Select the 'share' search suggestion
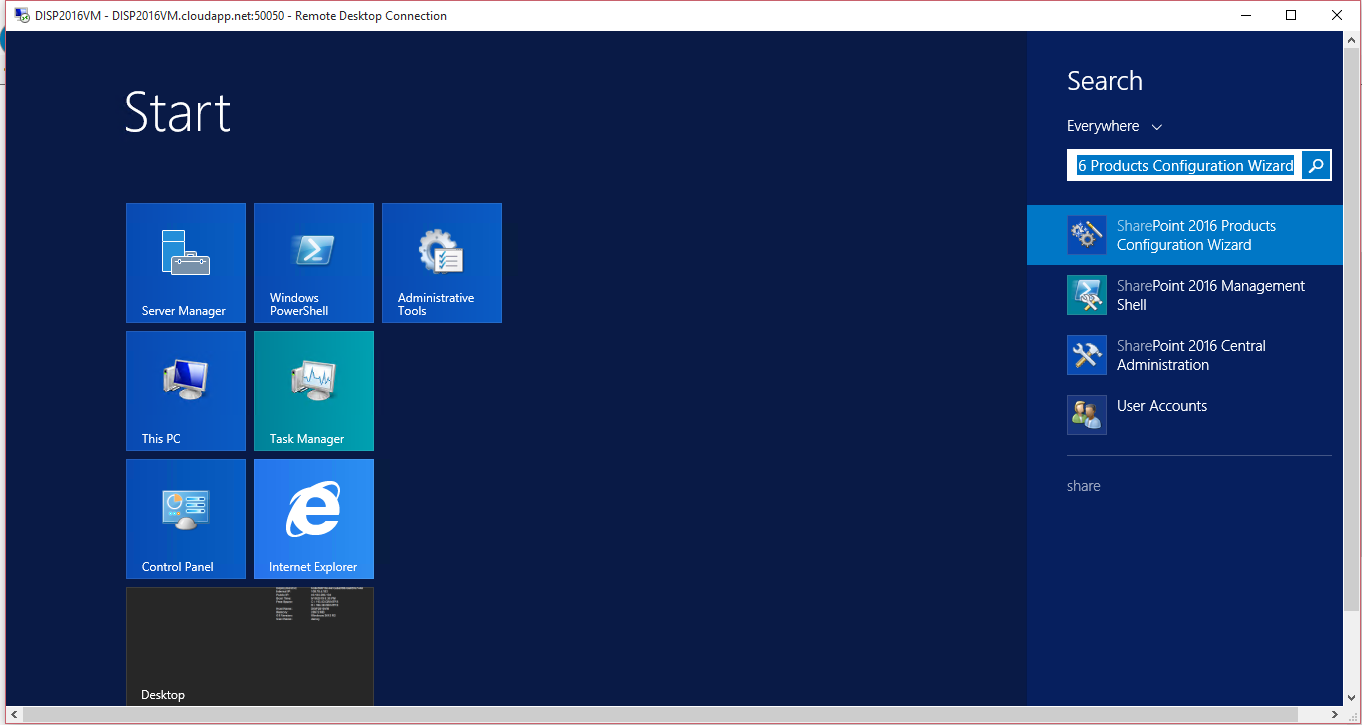Screen dimensions: 1362x725 pyautogui.click(x=1084, y=486)
